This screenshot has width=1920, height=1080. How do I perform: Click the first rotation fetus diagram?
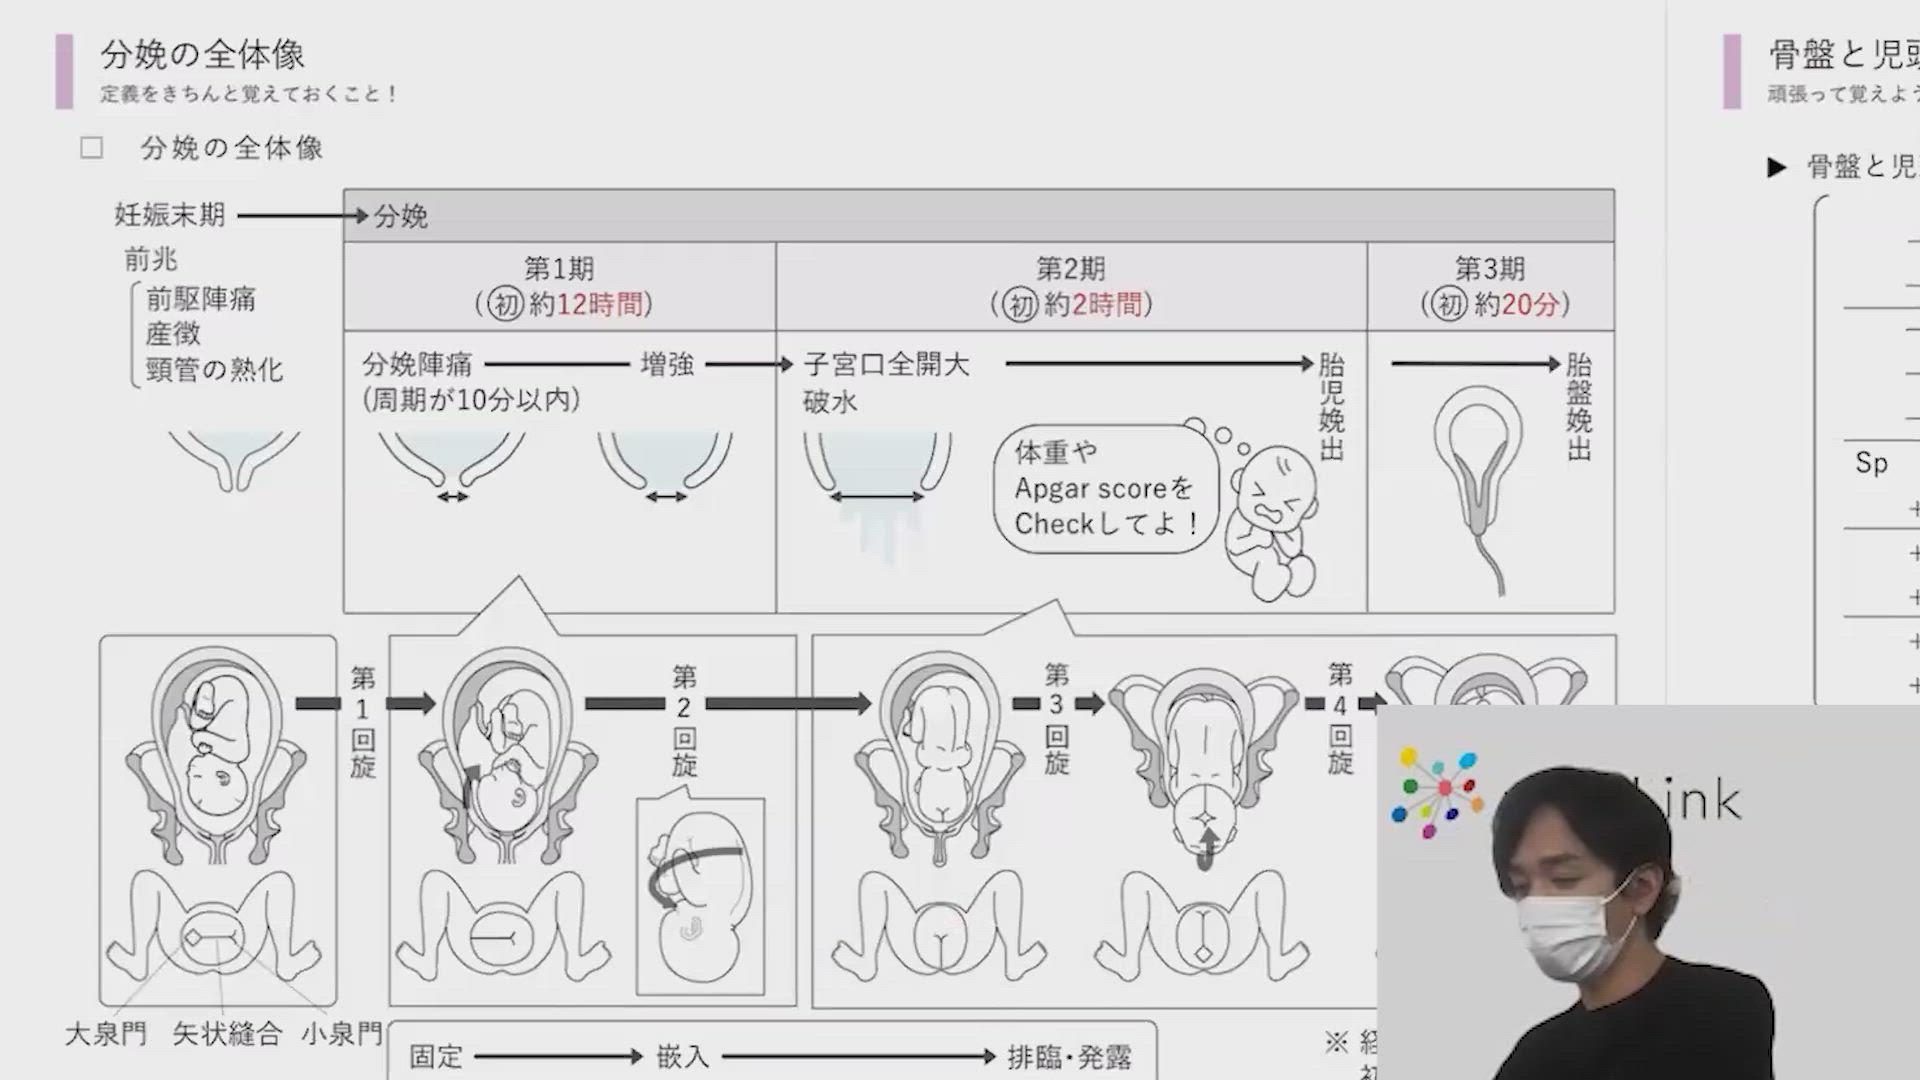coord(510,755)
